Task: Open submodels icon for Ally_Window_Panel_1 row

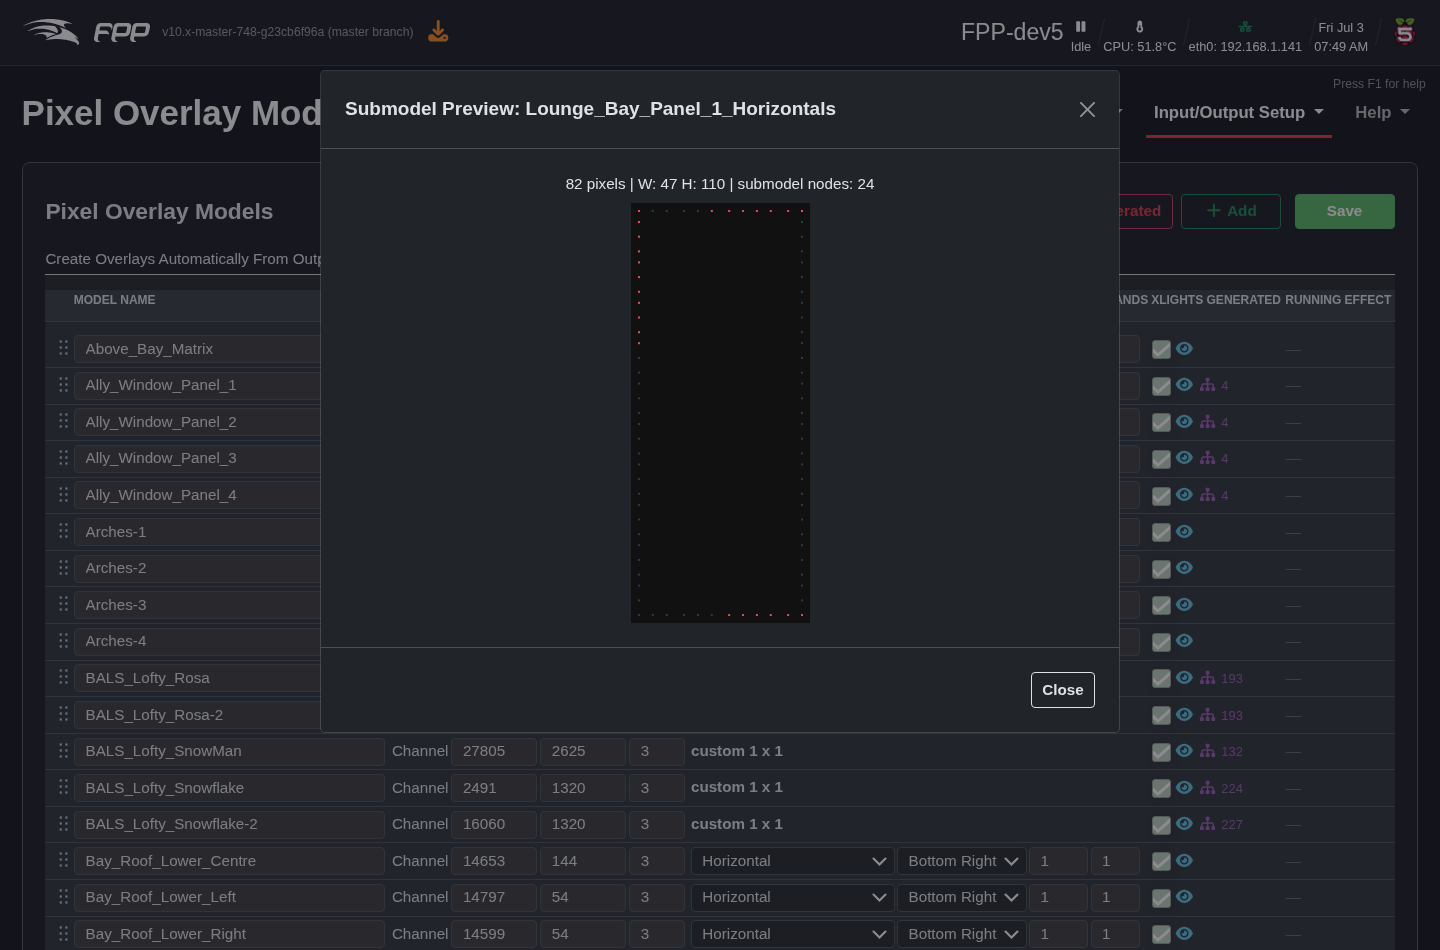Action: tap(1207, 385)
